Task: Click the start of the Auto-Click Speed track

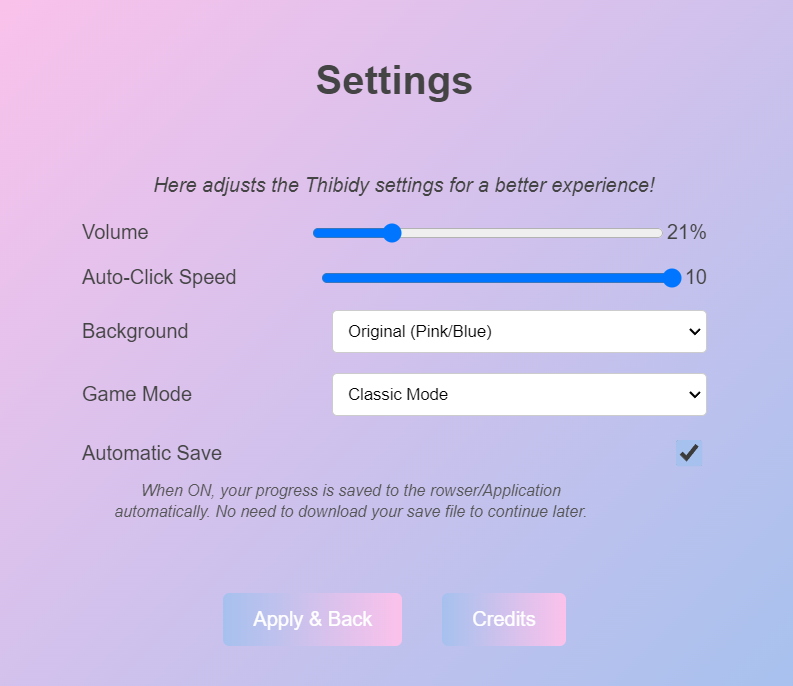Action: point(328,277)
